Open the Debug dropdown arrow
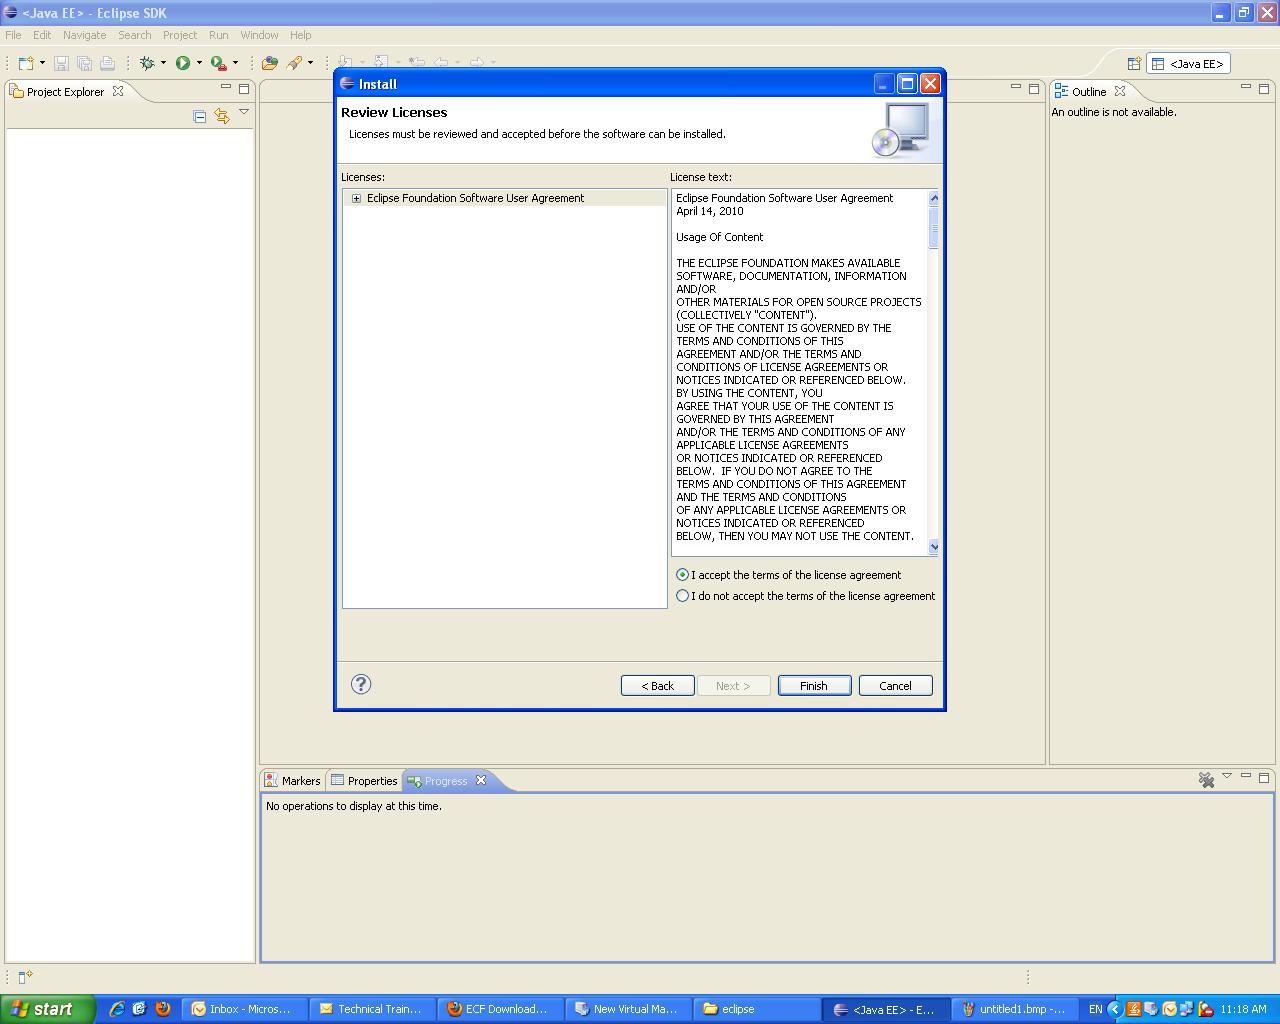 (x=163, y=63)
